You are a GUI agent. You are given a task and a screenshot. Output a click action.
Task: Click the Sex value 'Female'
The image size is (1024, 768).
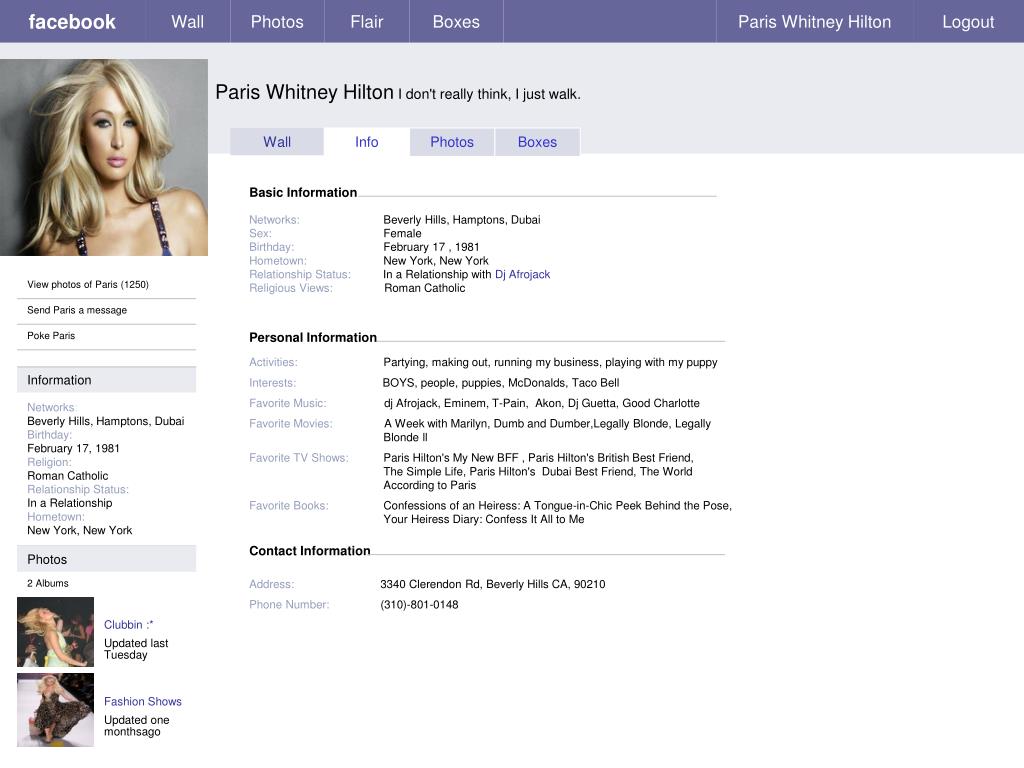(x=402, y=233)
